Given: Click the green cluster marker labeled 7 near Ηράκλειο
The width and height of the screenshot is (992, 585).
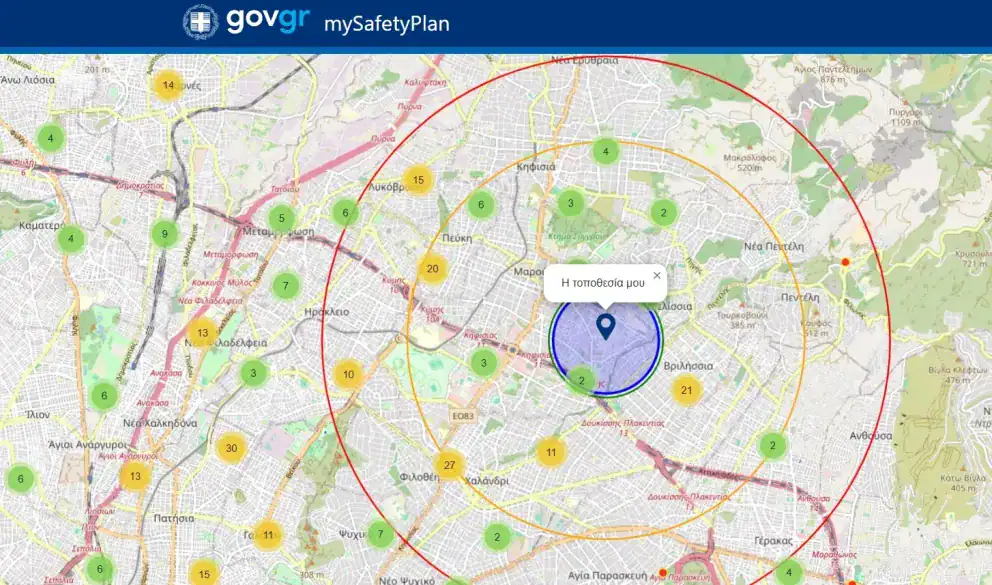Looking at the screenshot, I should coord(286,286).
